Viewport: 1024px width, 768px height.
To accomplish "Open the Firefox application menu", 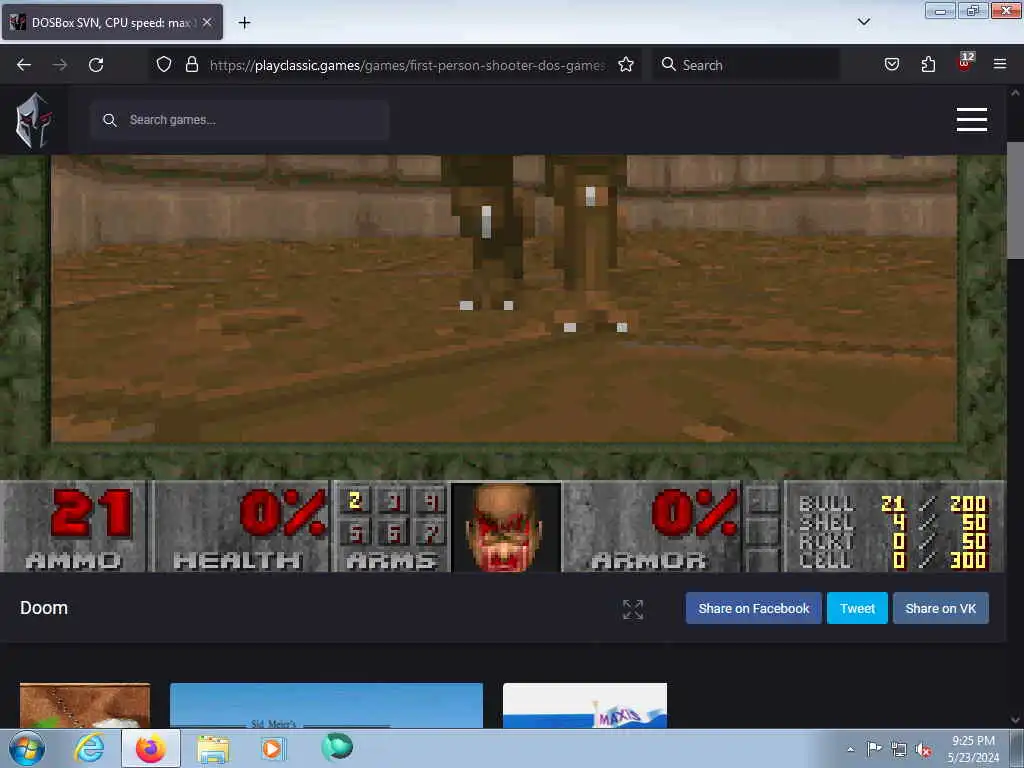I will [x=999, y=64].
